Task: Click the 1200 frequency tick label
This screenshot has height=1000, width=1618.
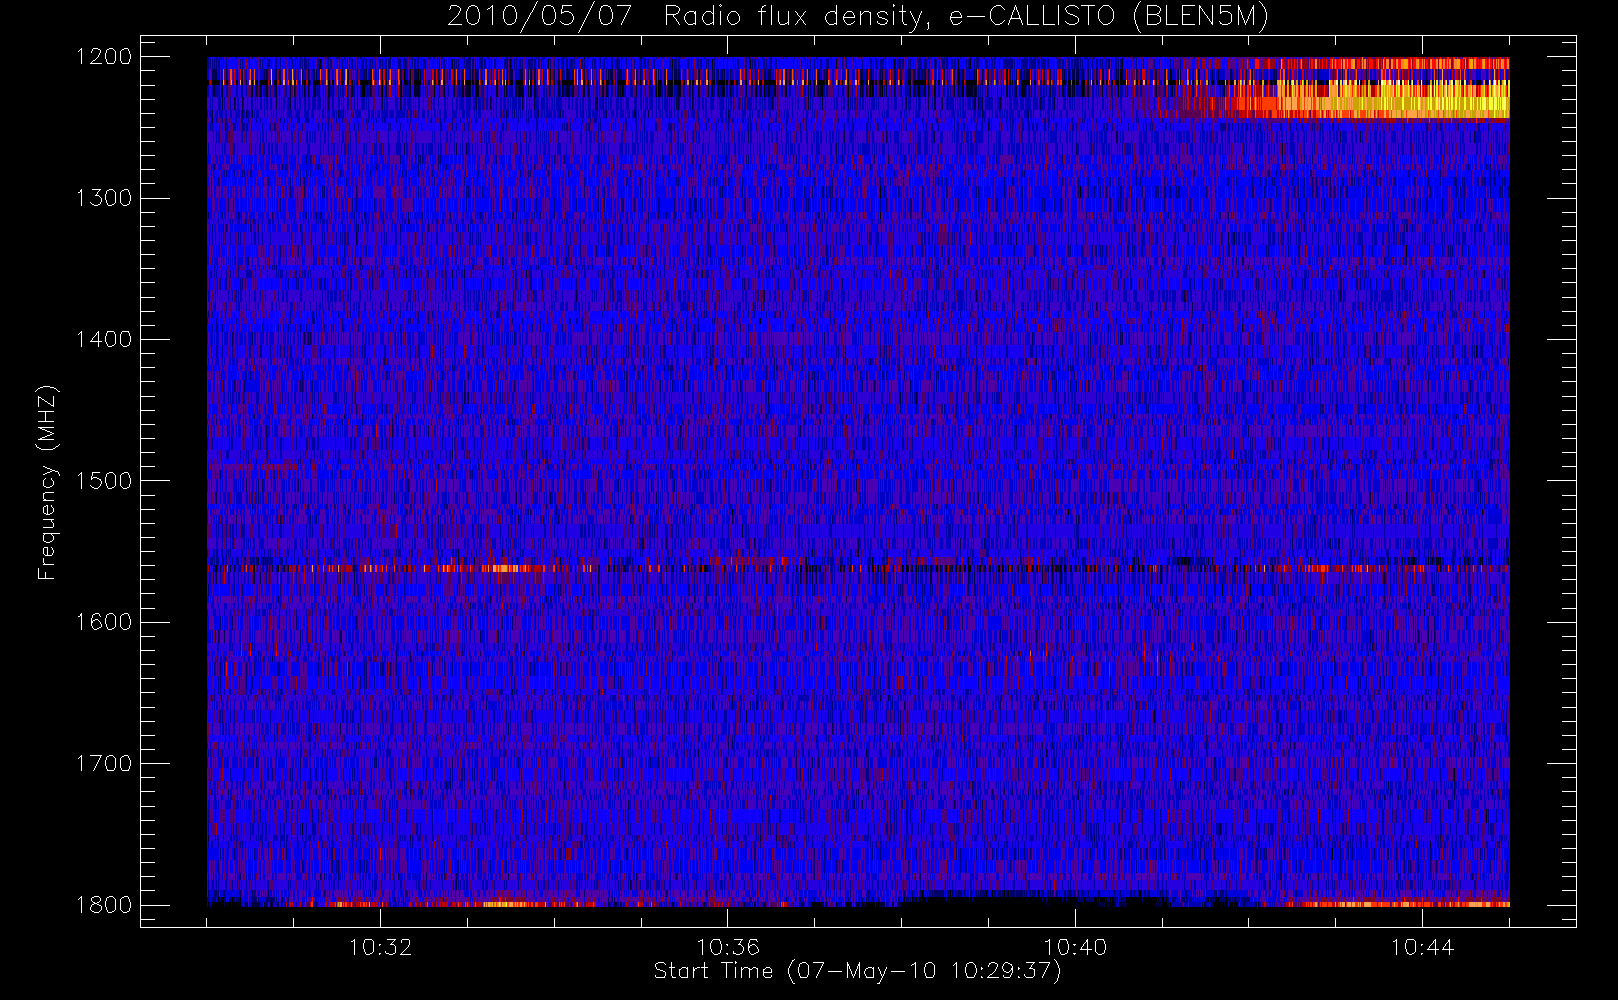Action: pyautogui.click(x=104, y=56)
